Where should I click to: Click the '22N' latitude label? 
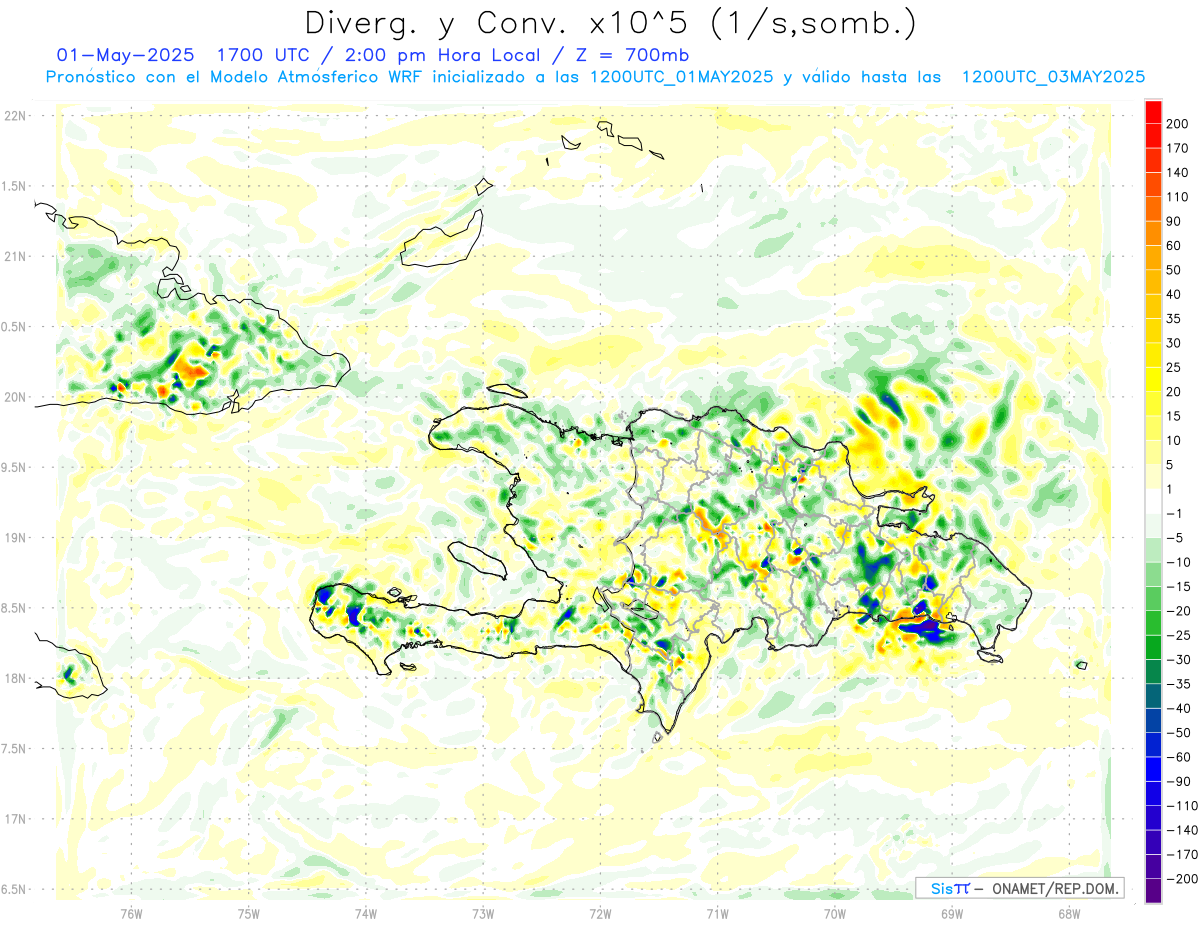(14, 116)
